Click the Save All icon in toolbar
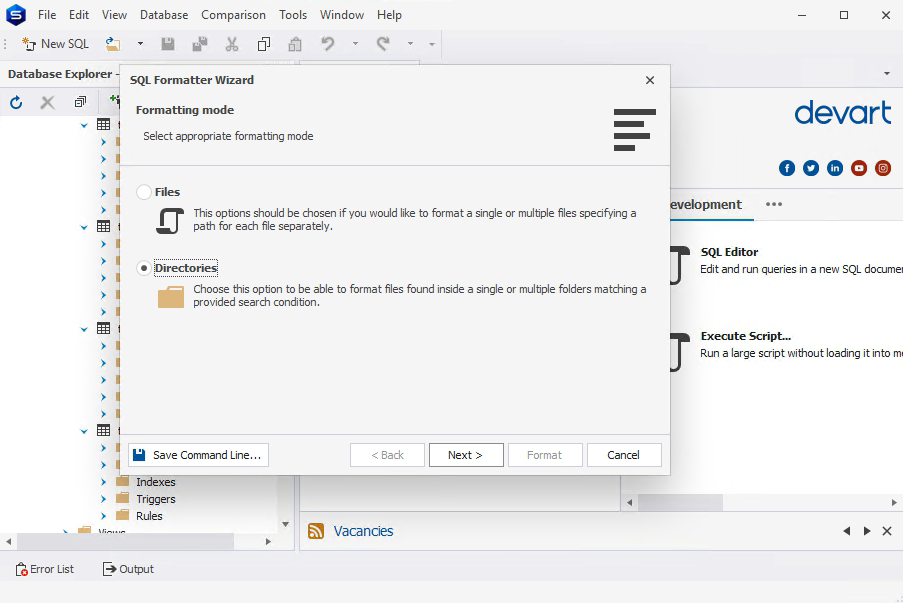 (x=200, y=44)
